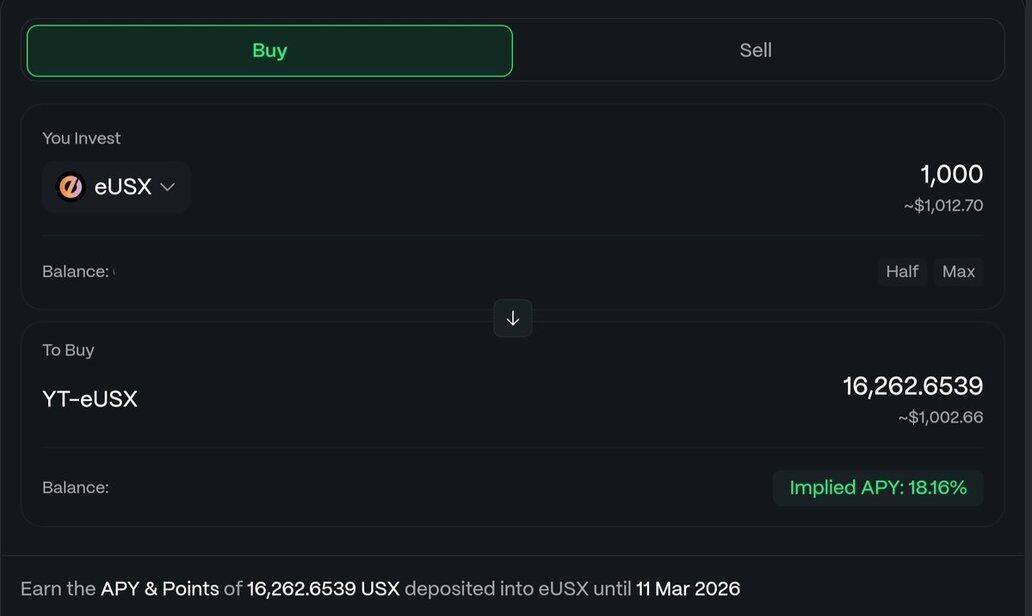
Task: Click the Balance label under YT-eUSX
Action: [x=75, y=488]
